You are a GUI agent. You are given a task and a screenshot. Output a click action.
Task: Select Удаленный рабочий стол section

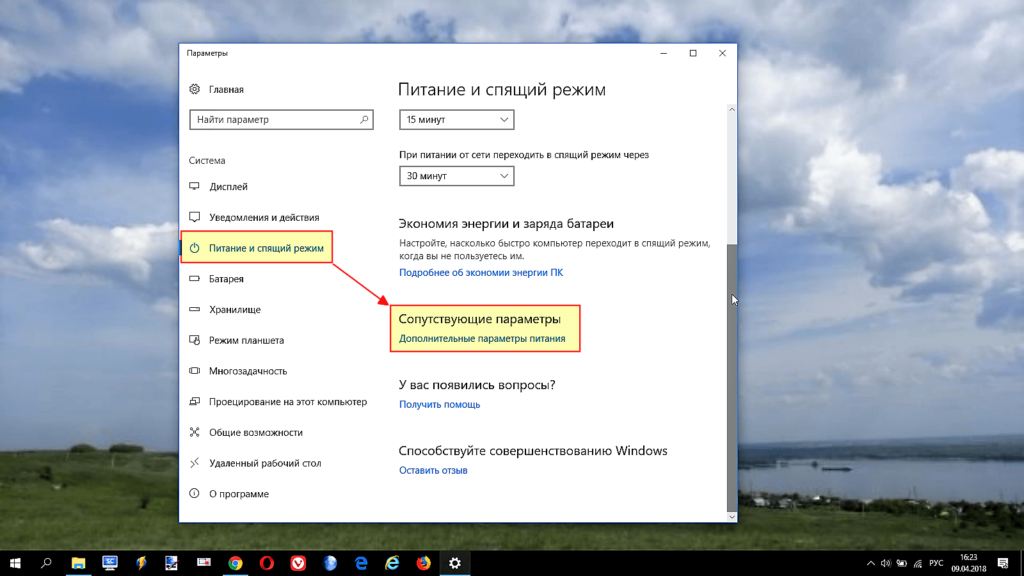click(265, 463)
